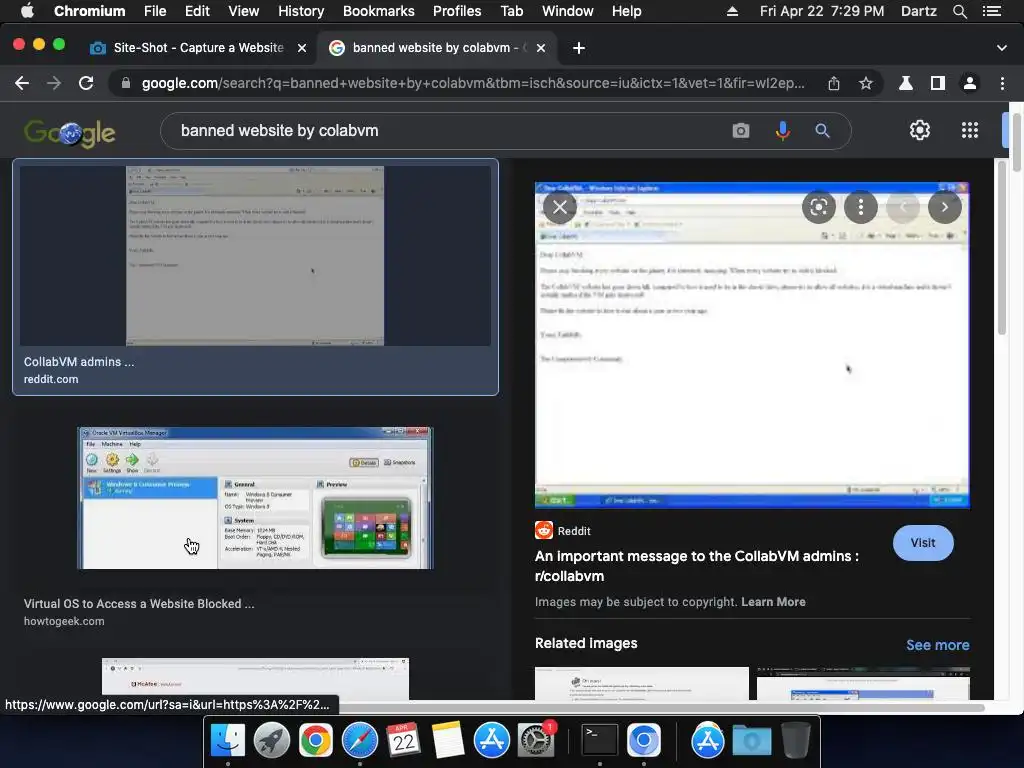Open the Chromium labs flask icon

pyautogui.click(x=906, y=83)
